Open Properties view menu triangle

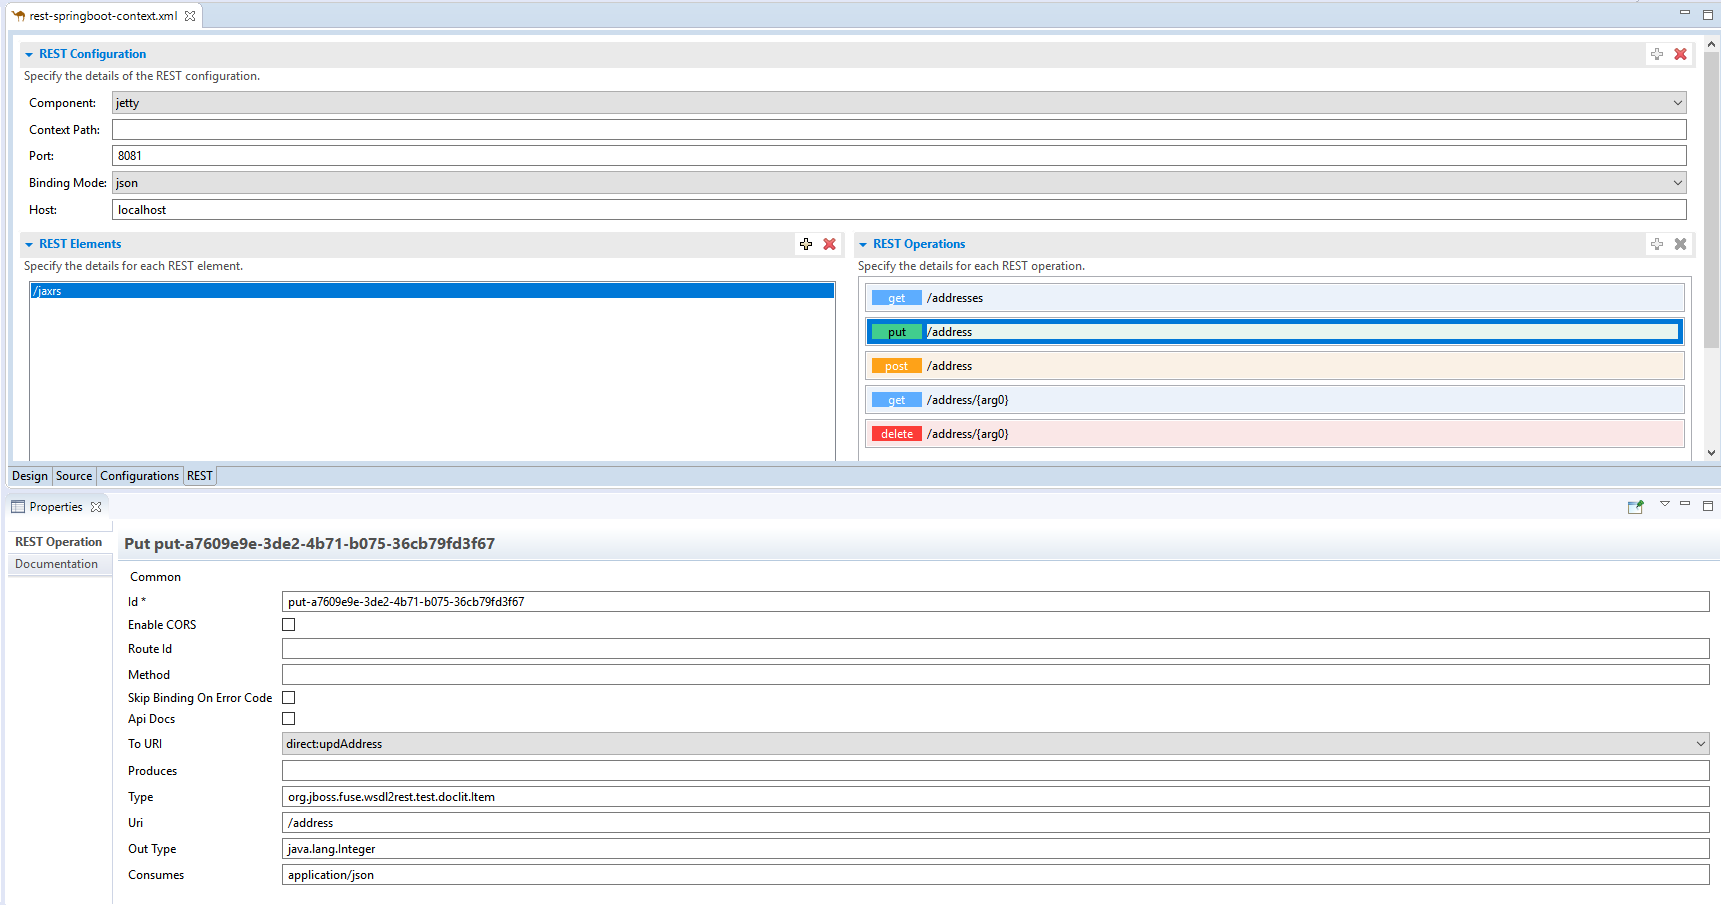tap(1665, 504)
